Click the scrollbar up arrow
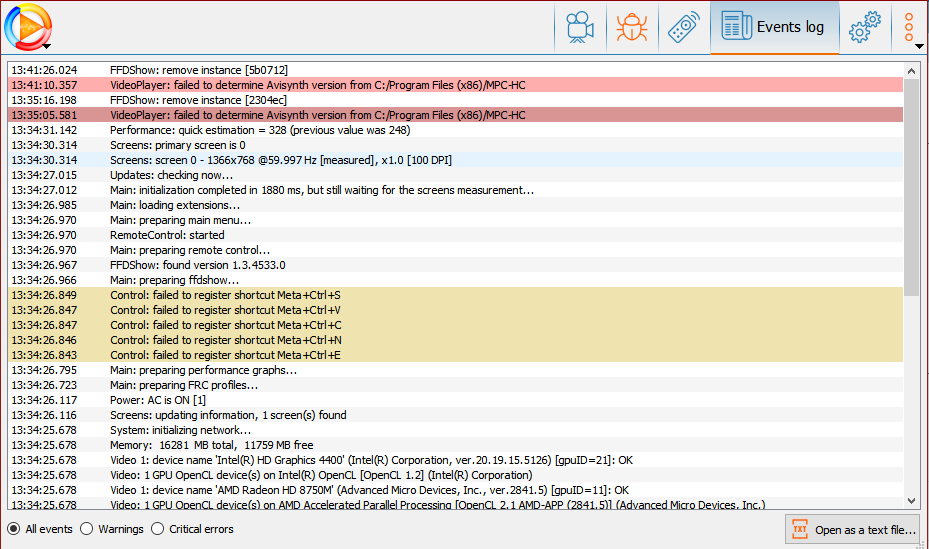 coord(911,71)
